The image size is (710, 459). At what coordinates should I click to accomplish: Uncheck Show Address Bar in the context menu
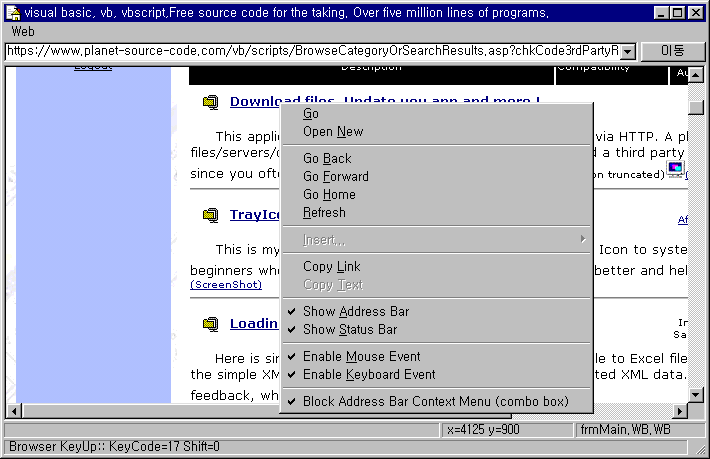tap(437, 311)
